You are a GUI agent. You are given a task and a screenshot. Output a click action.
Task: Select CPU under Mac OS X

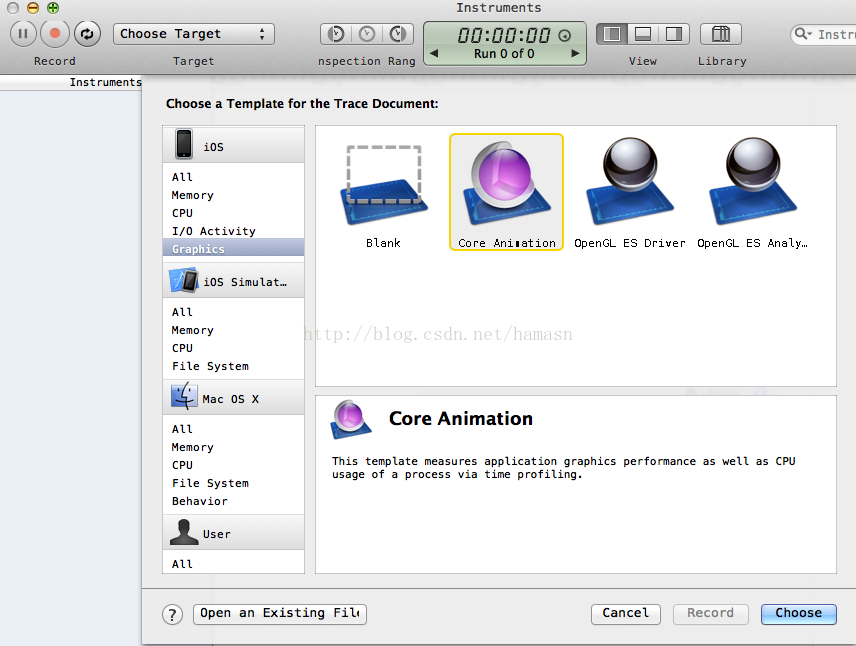coord(234,465)
